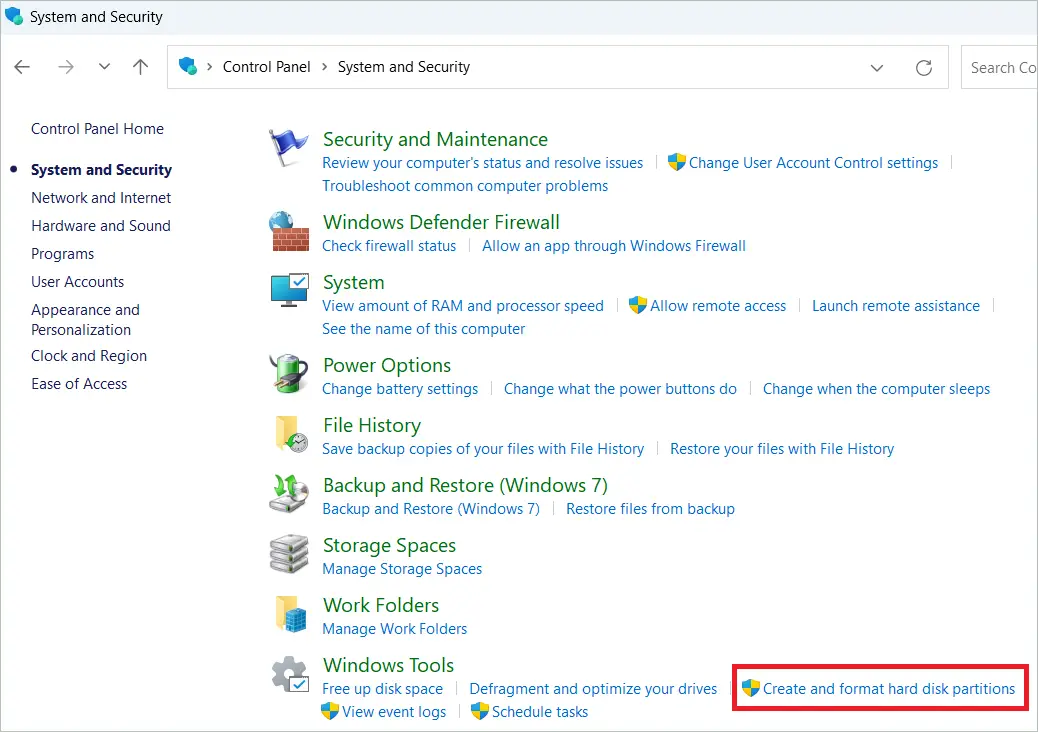This screenshot has height=732, width=1038.
Task: Click the shield icon in address bar
Action: coord(188,66)
